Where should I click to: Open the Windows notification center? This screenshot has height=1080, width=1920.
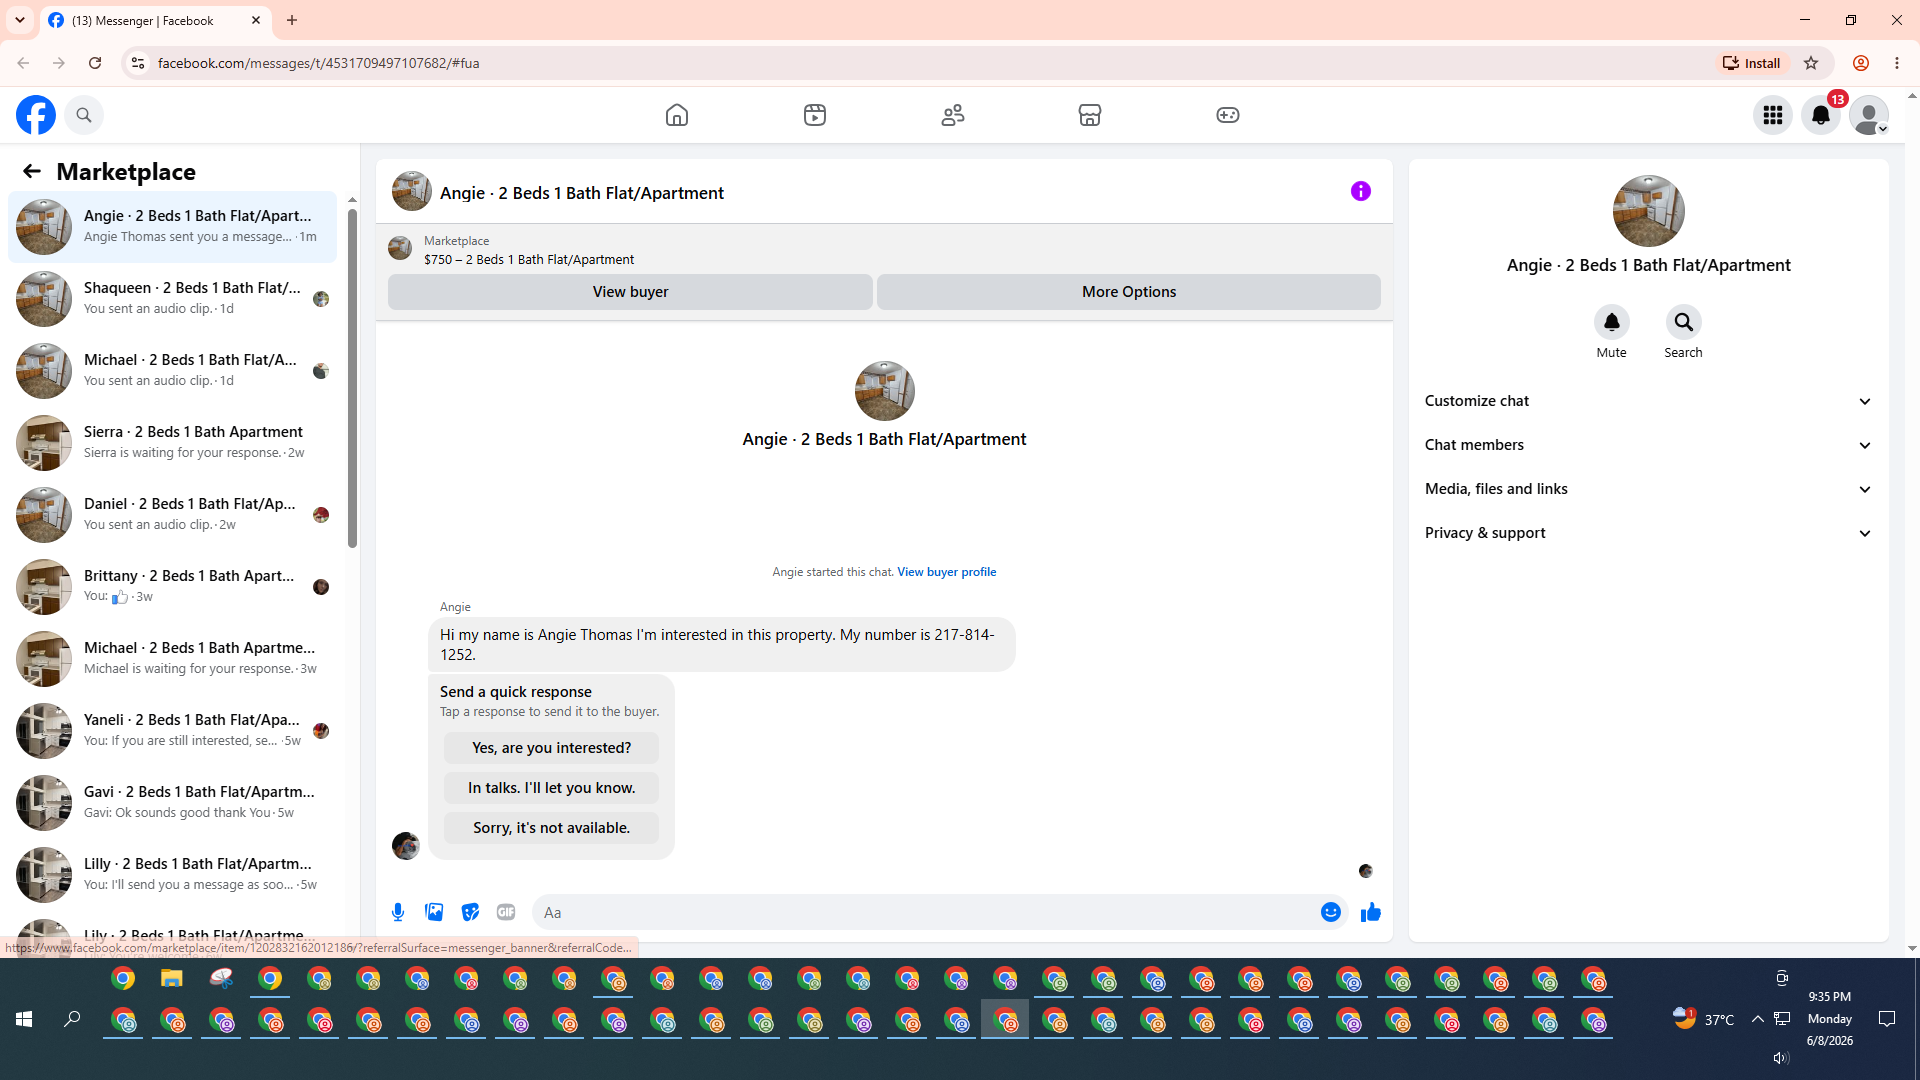point(1887,1019)
